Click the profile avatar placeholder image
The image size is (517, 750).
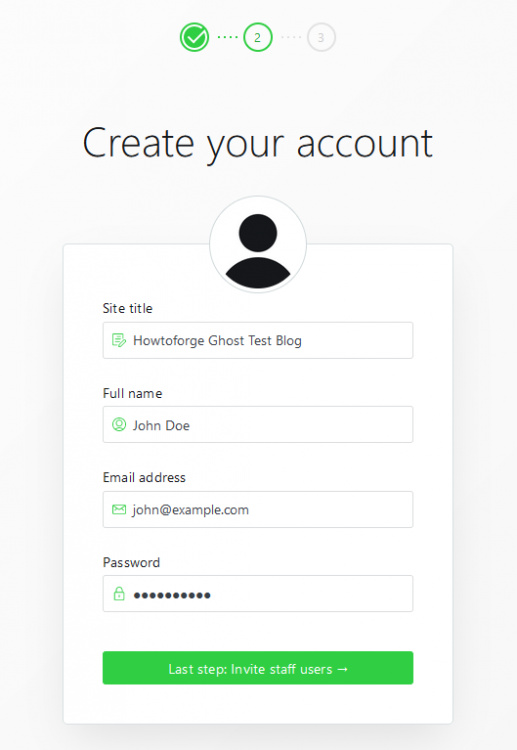coord(258,244)
